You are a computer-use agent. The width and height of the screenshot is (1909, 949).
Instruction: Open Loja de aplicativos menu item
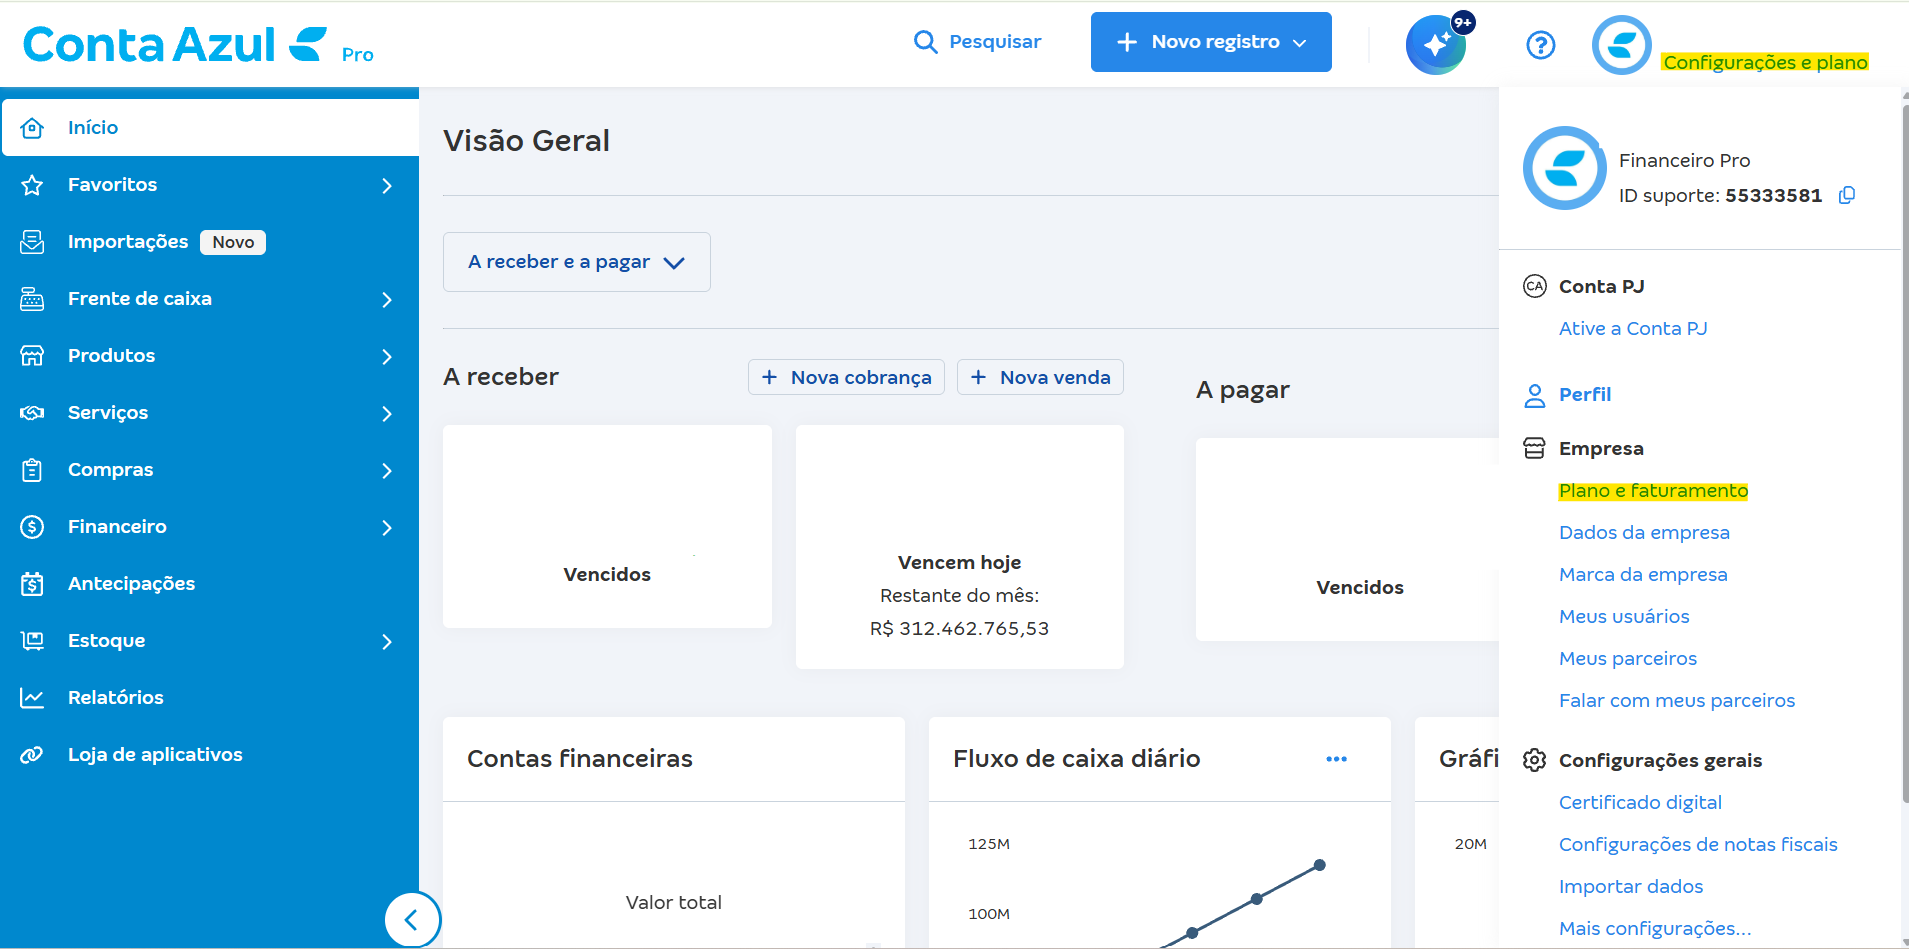[x=210, y=755]
